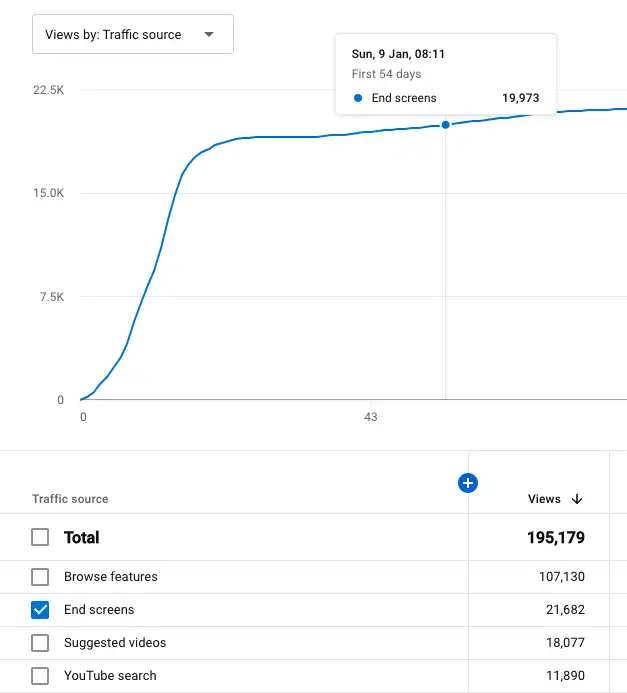Open the YouTube search traffic source
Screen dimensions: 627x693
point(110,676)
